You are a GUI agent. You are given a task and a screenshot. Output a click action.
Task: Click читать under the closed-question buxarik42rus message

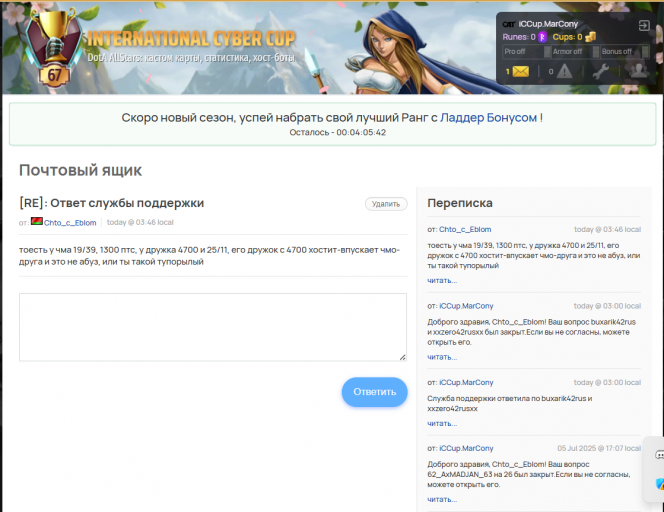442,357
